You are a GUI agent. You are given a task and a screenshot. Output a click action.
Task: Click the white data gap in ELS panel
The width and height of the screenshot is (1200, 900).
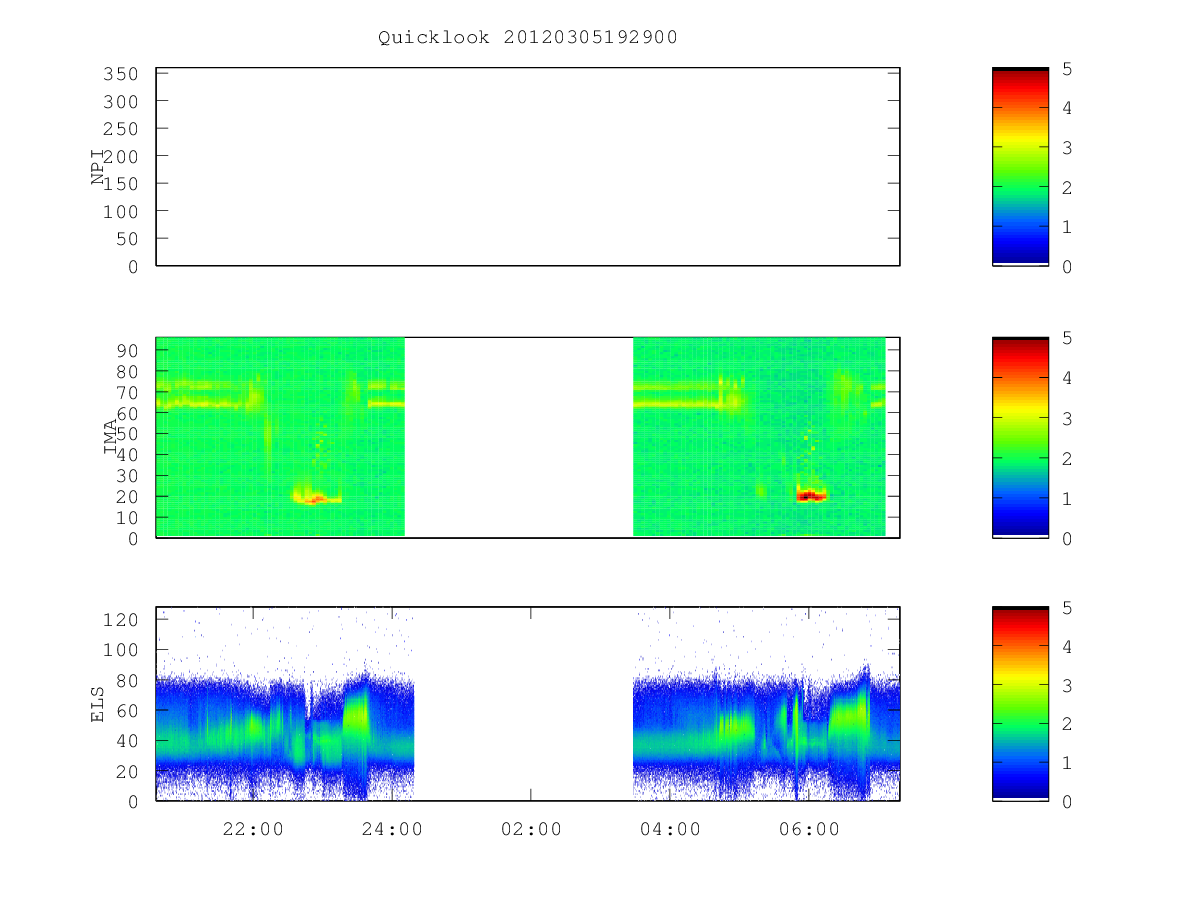tap(524, 704)
